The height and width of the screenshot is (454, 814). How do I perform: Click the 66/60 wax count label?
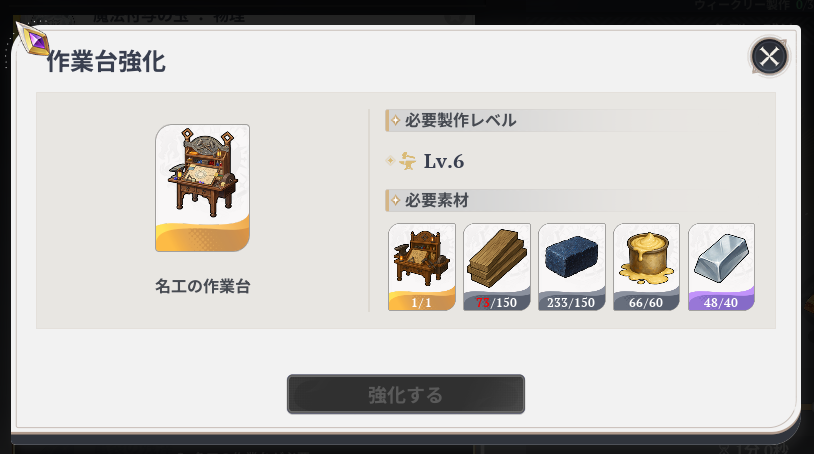click(646, 302)
